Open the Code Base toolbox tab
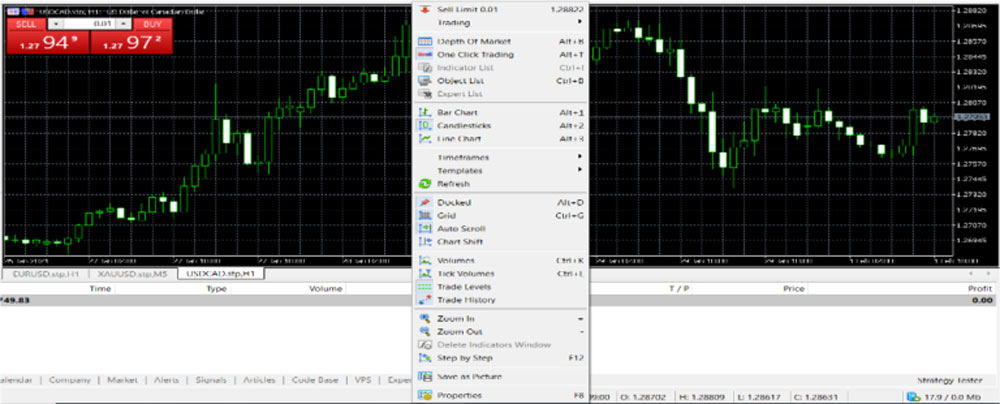1000x404 pixels. (x=315, y=380)
